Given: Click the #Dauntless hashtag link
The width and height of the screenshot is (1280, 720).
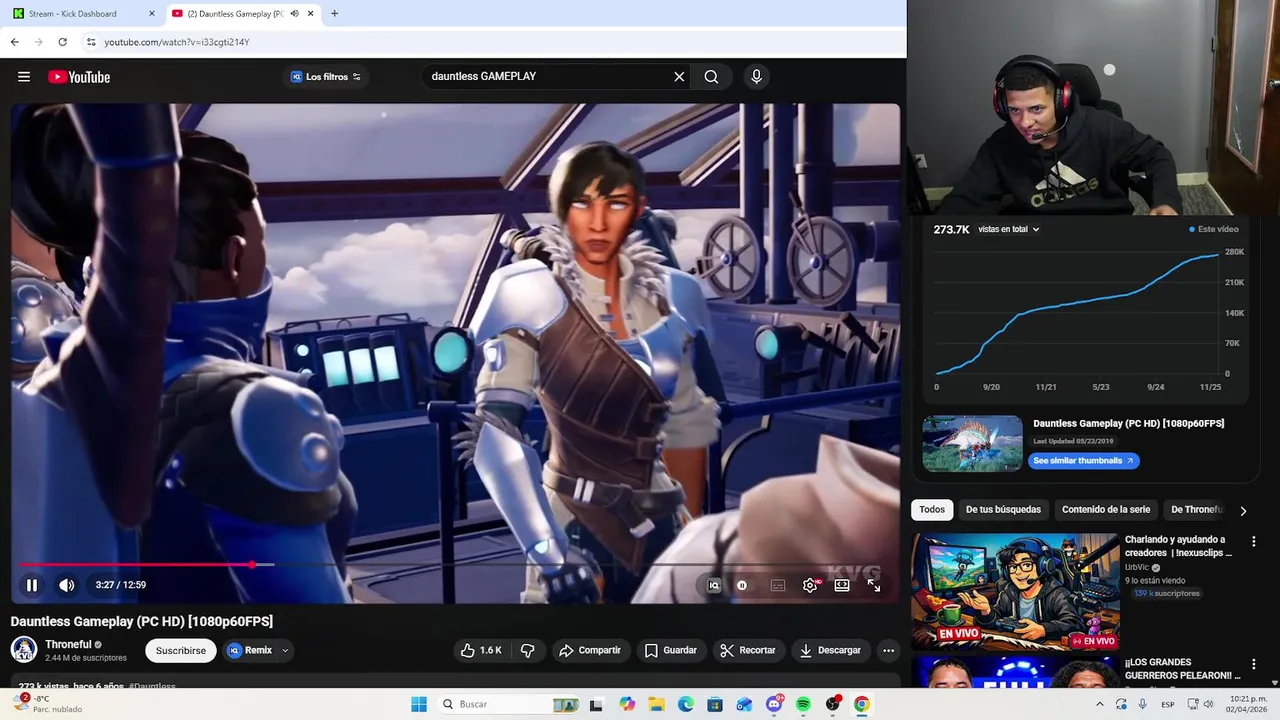Looking at the screenshot, I should [152, 686].
